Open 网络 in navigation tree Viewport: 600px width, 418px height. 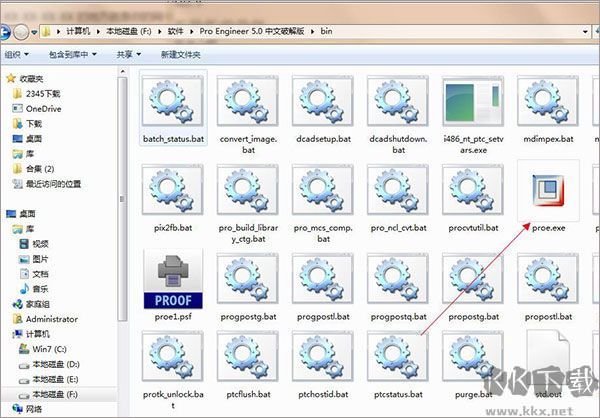28,409
